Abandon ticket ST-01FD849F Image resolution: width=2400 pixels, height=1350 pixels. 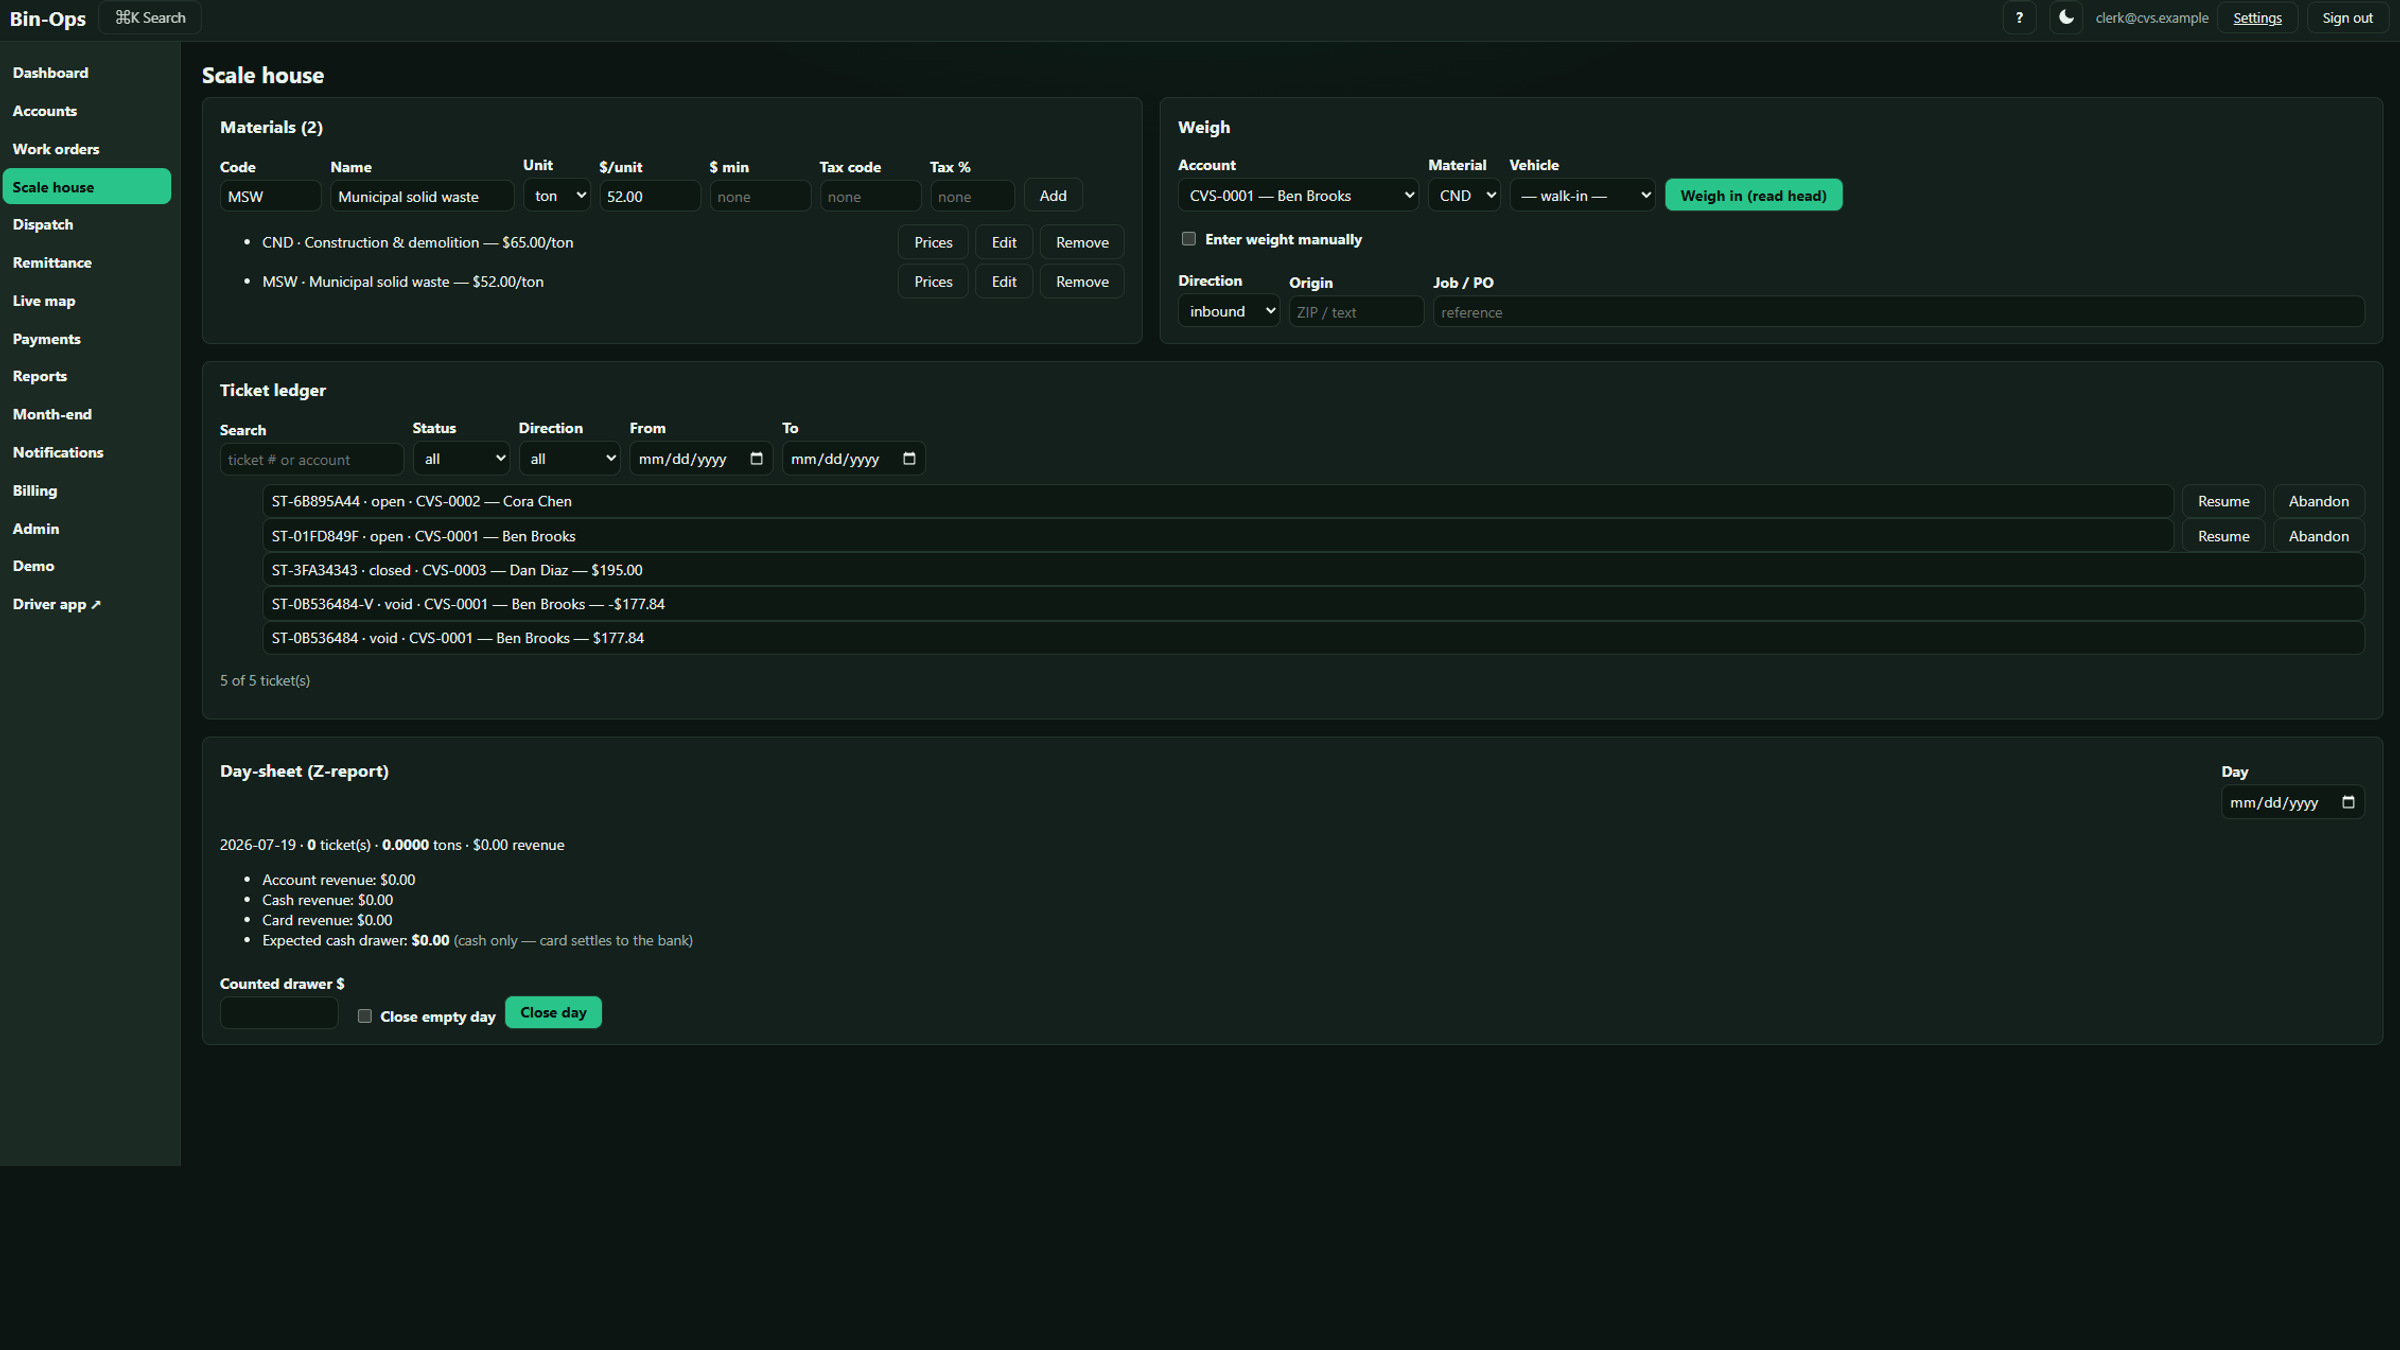click(x=2318, y=537)
